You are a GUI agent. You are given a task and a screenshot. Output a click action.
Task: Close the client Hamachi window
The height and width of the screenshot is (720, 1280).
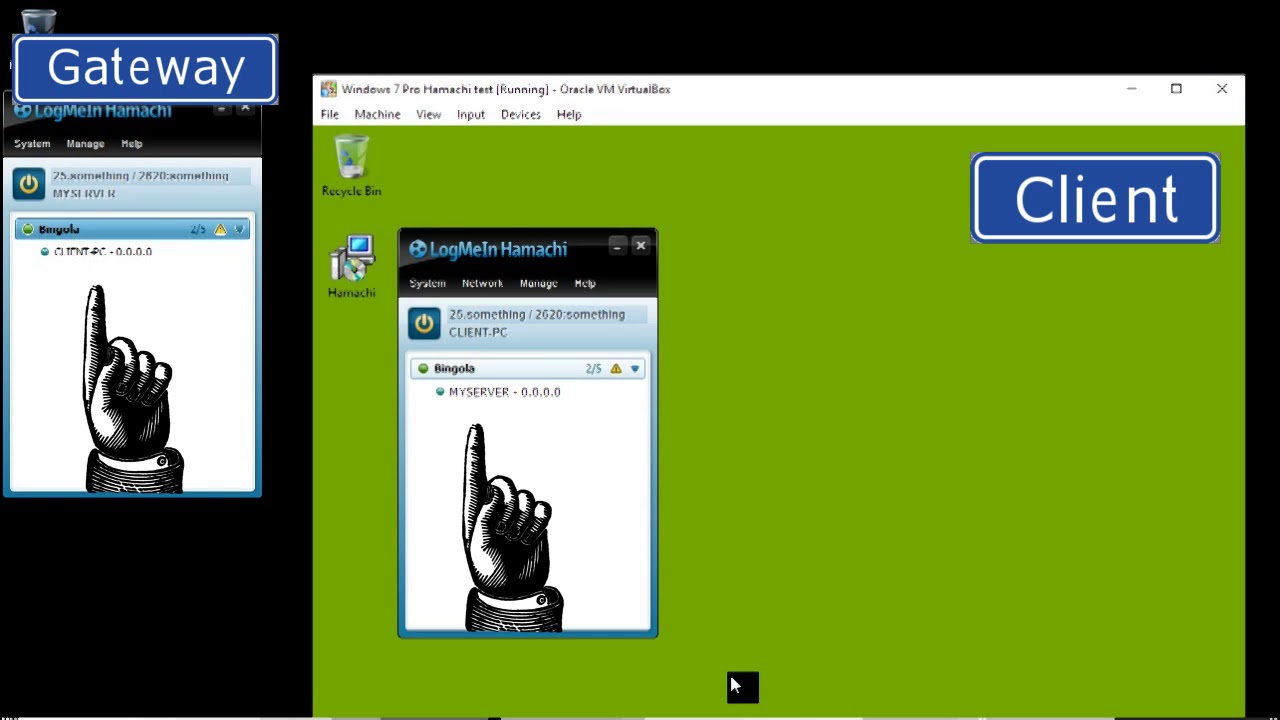(641, 246)
